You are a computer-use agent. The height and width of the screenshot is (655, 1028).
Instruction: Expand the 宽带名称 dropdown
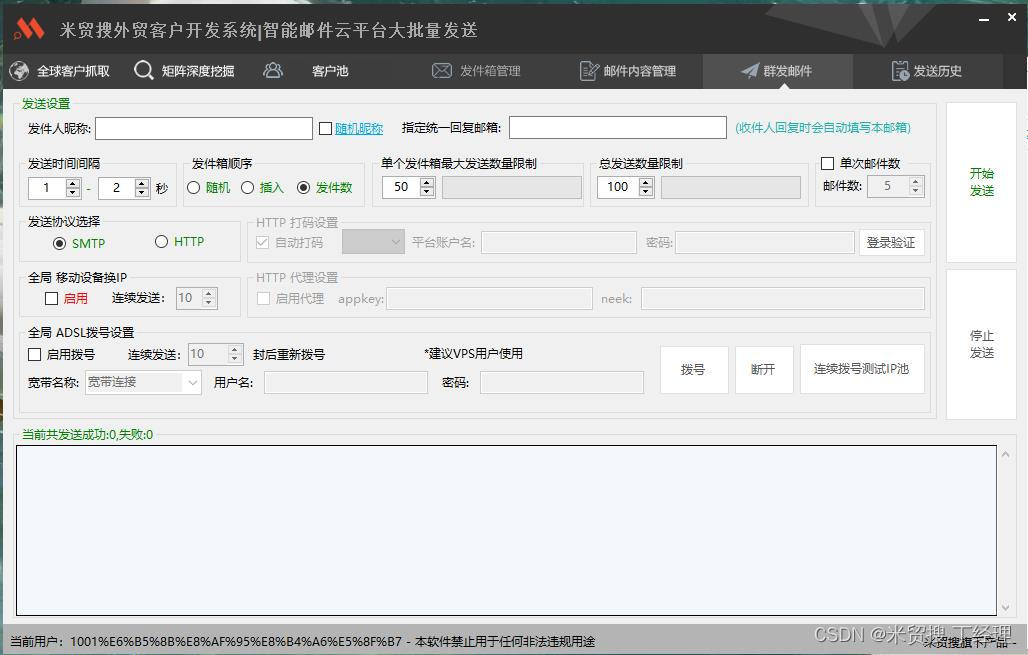pyautogui.click(x=192, y=382)
